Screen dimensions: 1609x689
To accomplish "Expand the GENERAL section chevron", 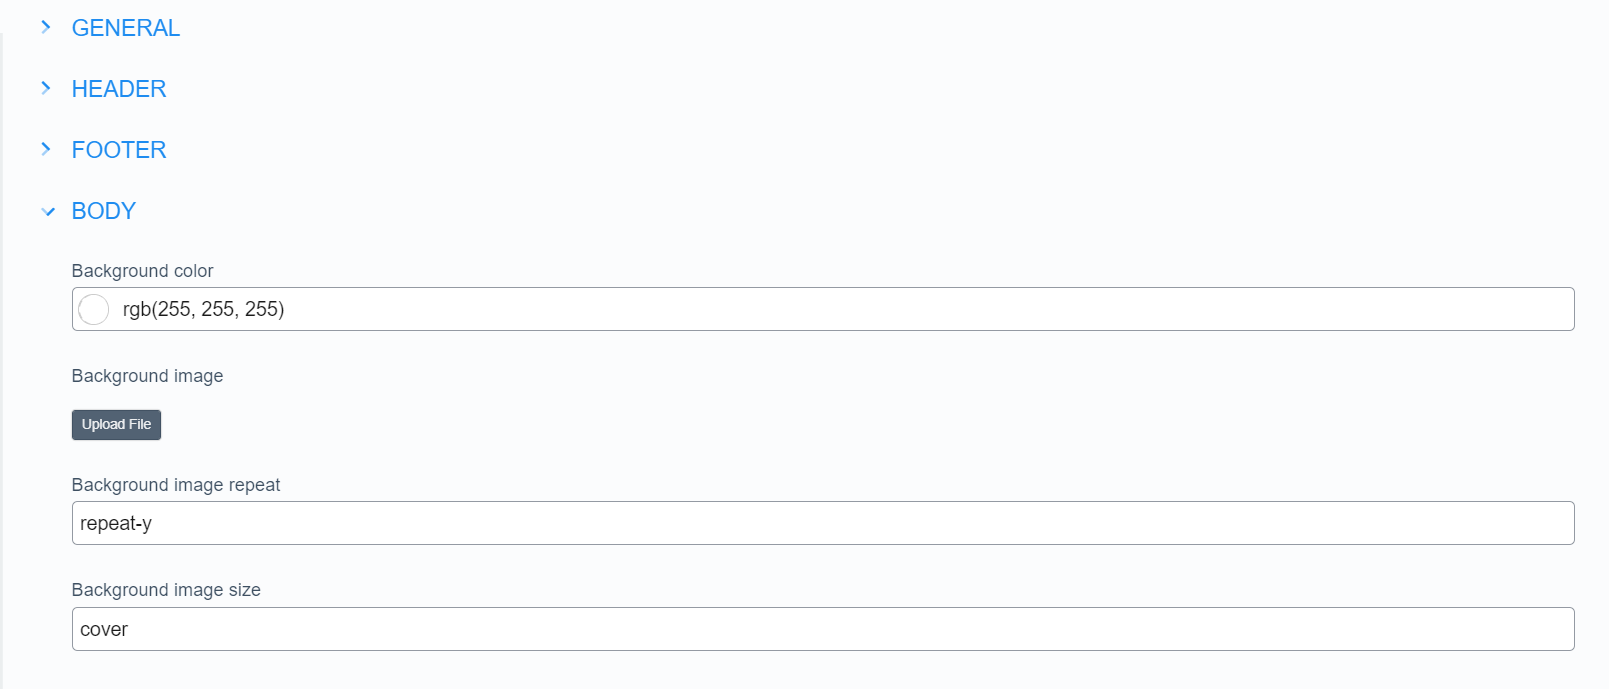I will 46,27.
